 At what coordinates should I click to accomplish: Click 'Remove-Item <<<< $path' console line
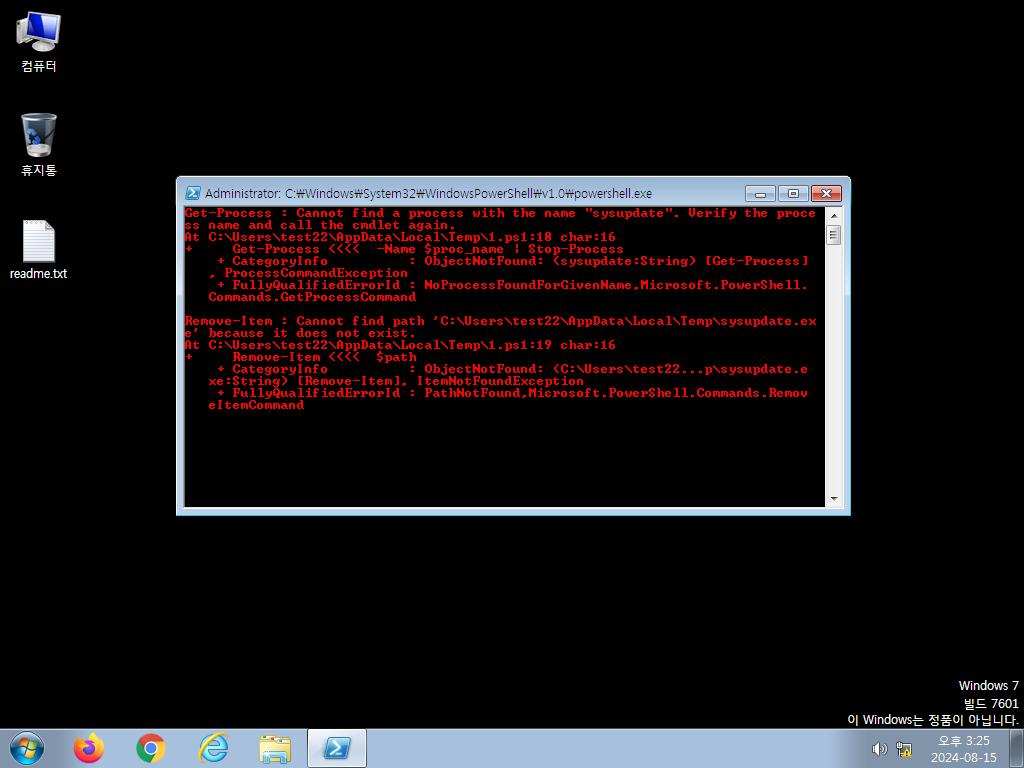tap(300, 357)
